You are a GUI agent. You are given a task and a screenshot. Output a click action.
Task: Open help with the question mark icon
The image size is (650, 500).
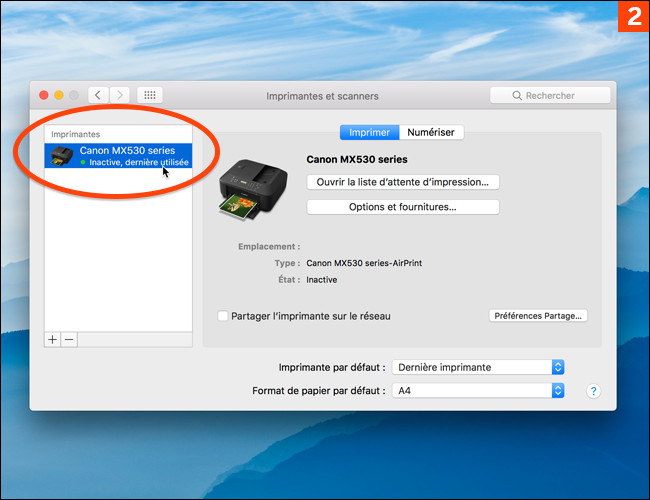(593, 391)
